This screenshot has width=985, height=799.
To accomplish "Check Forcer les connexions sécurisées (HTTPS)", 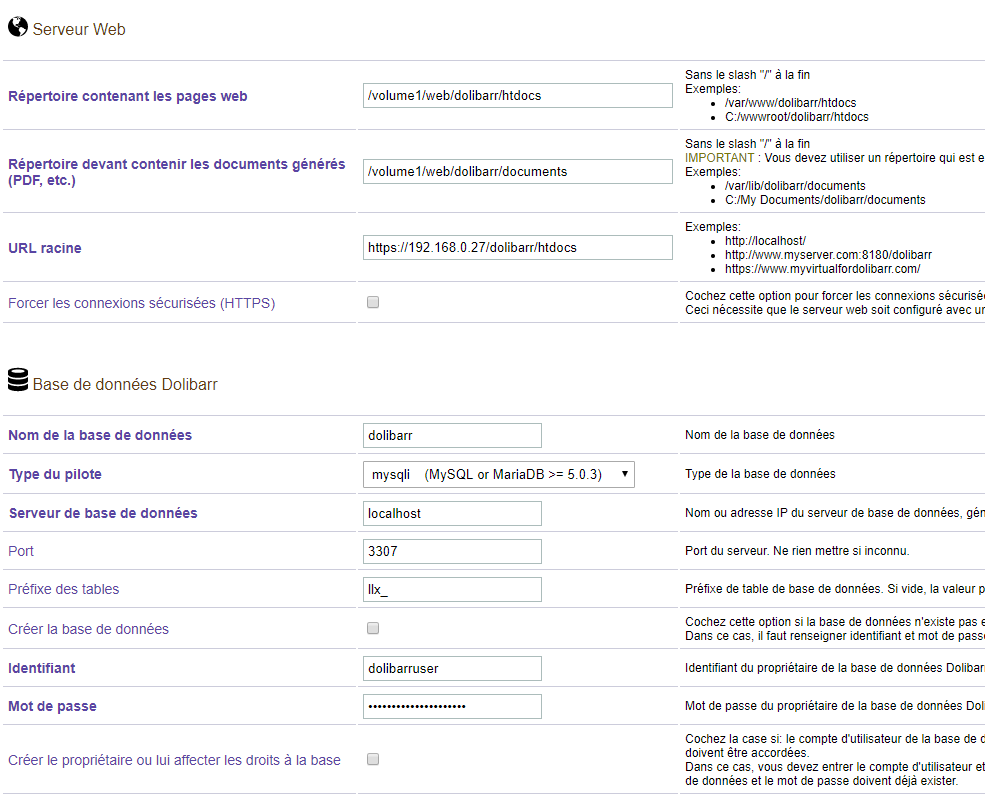I will click(373, 302).
